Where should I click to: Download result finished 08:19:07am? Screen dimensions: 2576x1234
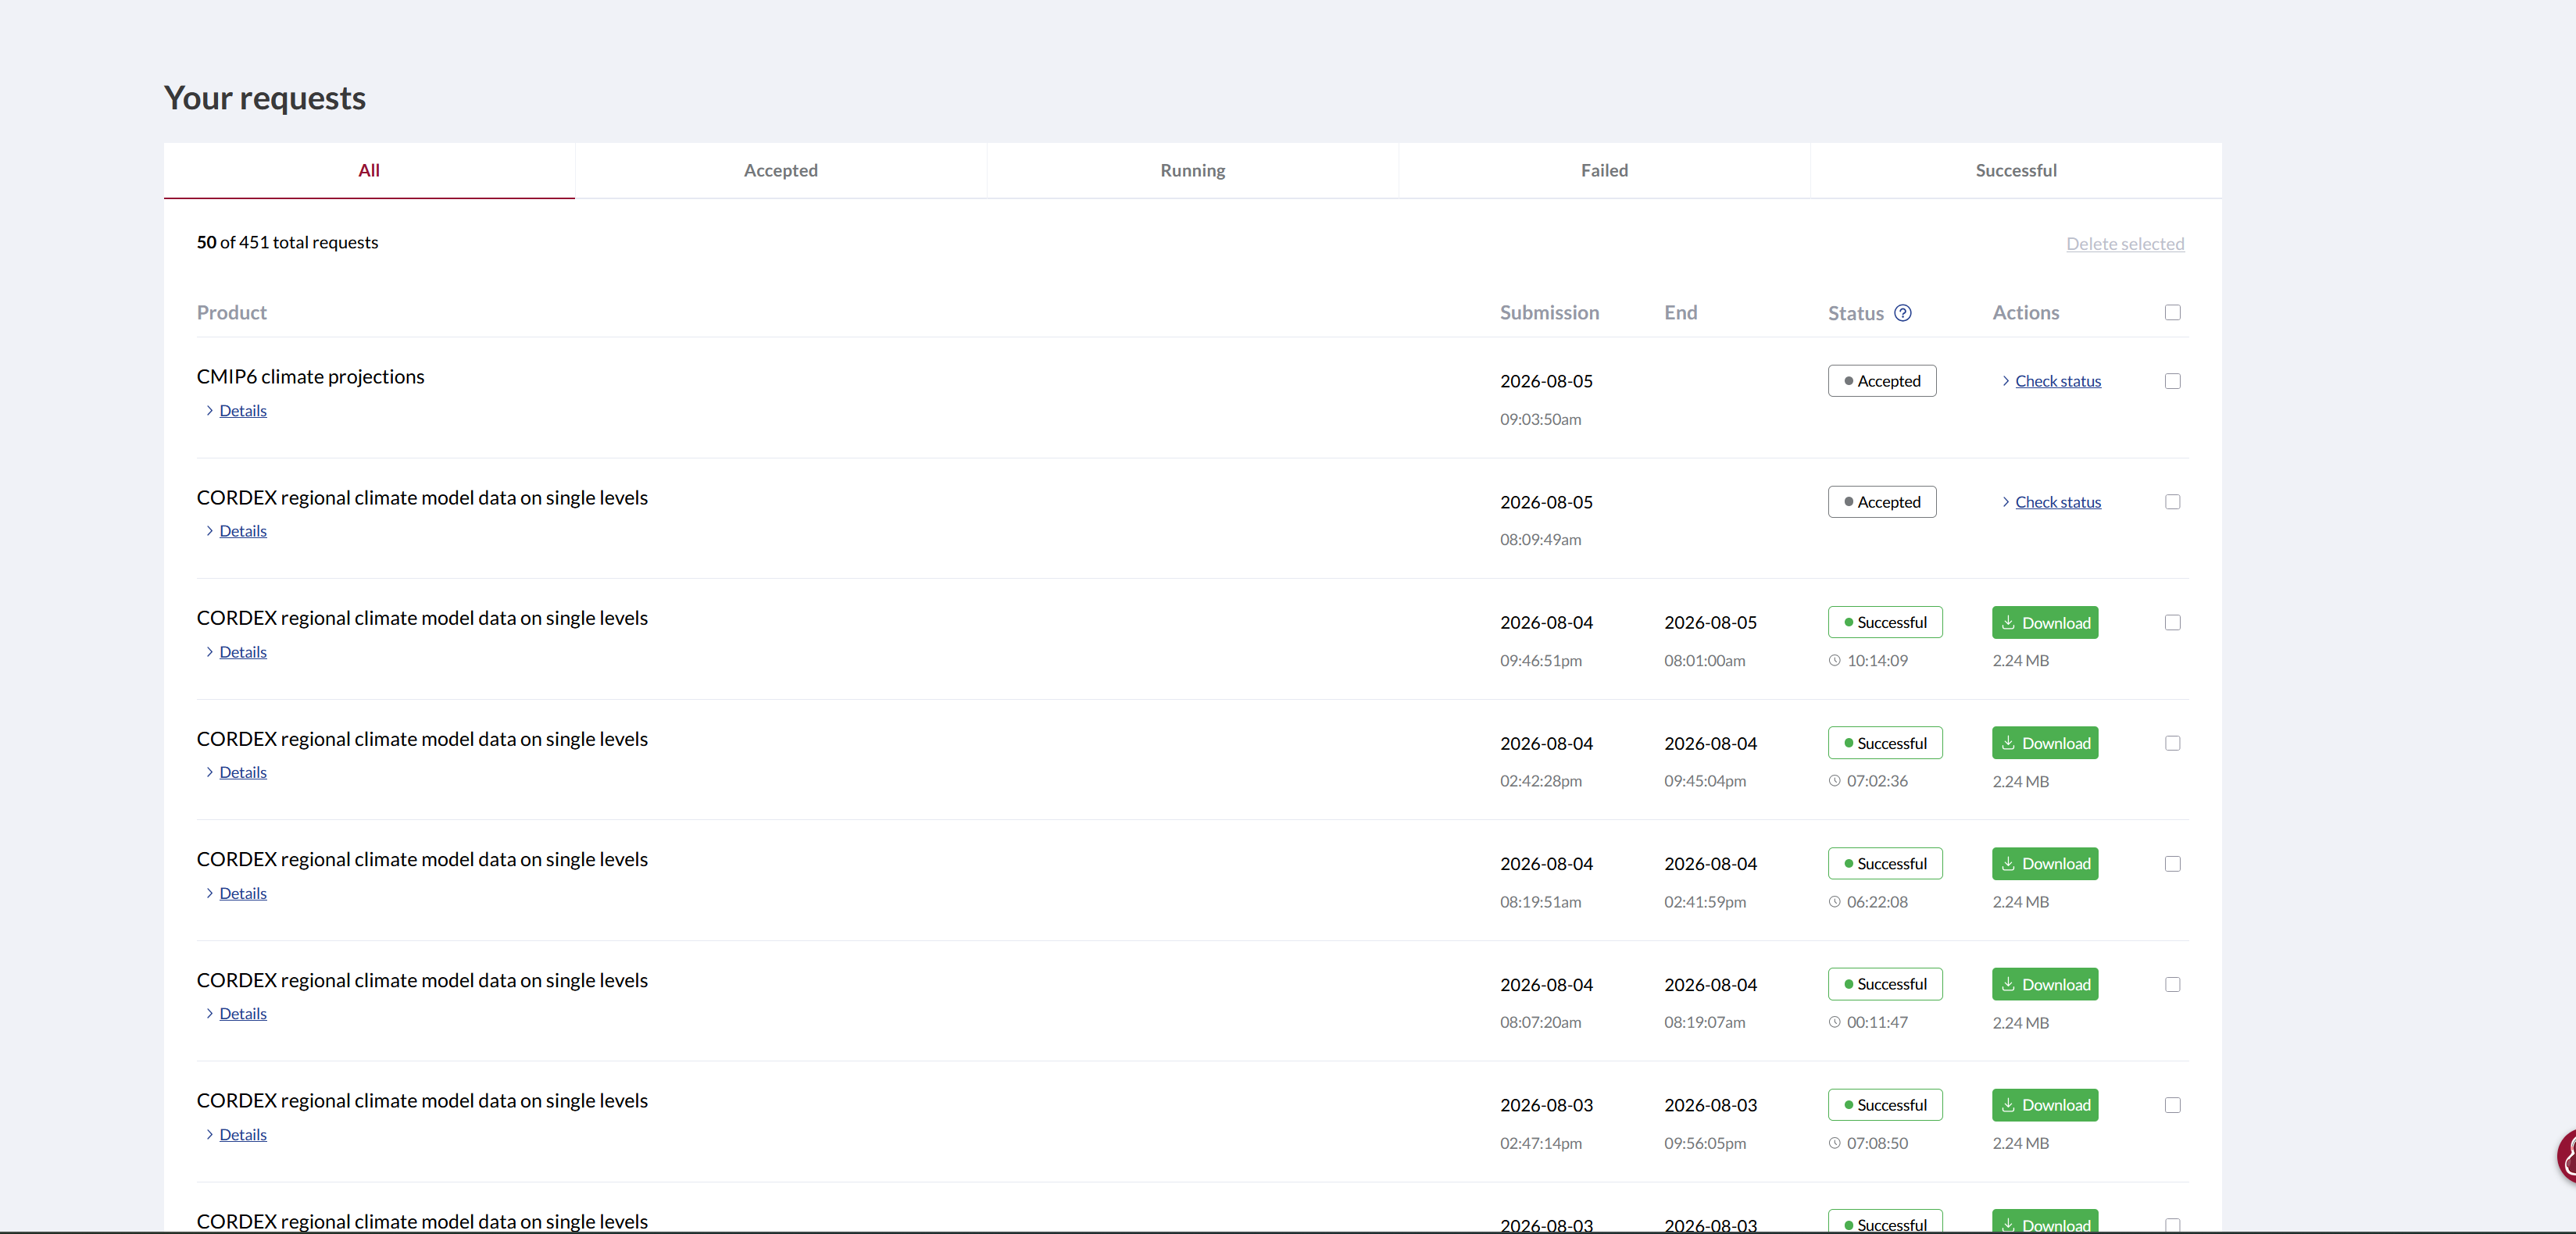[2045, 984]
